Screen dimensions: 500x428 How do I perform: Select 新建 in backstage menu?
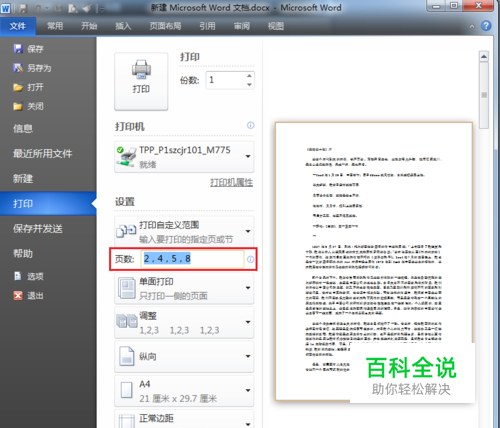[x=23, y=179]
